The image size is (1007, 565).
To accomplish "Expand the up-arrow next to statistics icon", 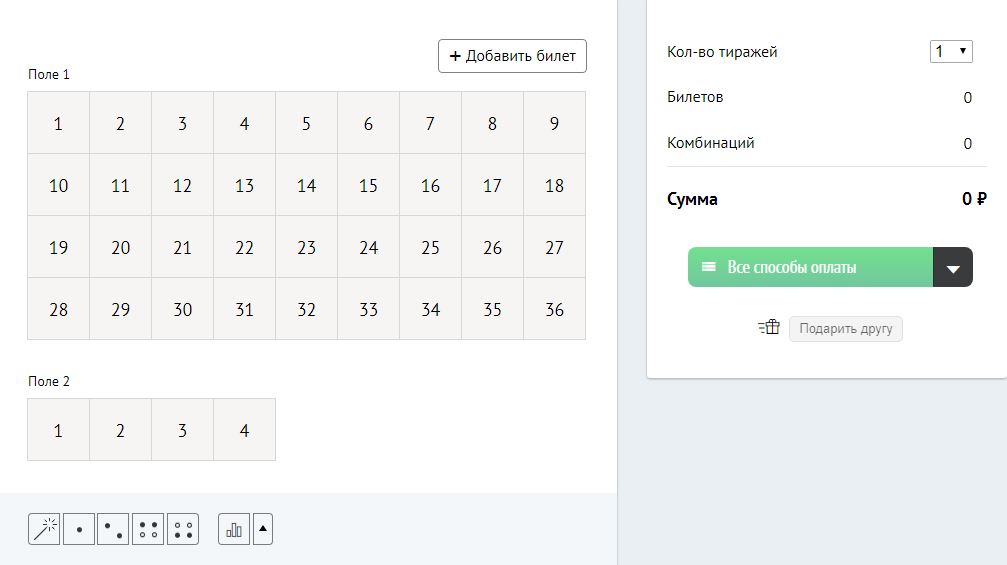I will (263, 529).
